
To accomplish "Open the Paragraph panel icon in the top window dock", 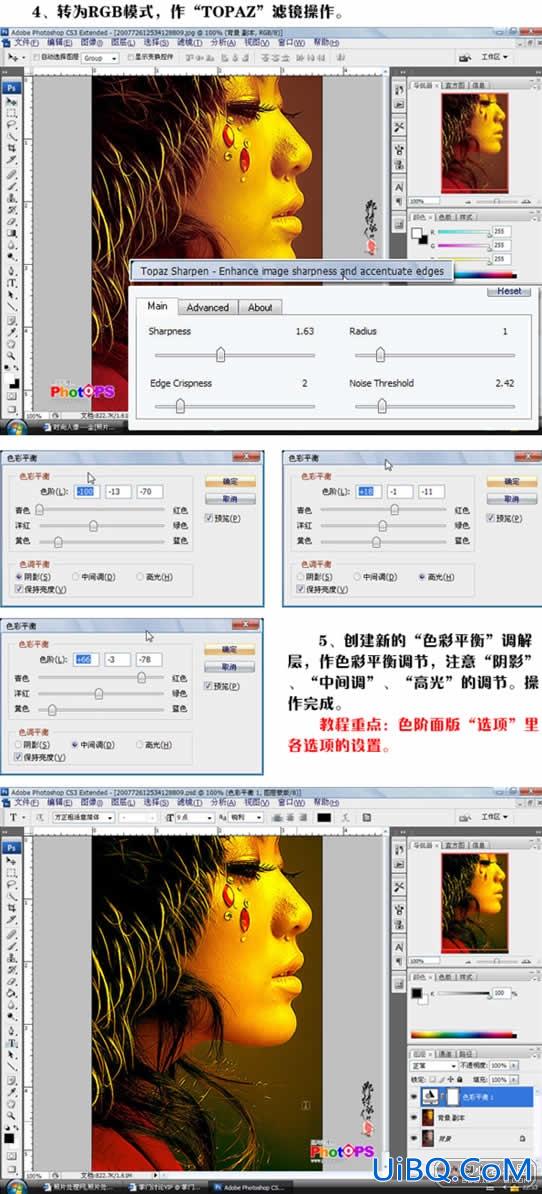I will point(399,204).
